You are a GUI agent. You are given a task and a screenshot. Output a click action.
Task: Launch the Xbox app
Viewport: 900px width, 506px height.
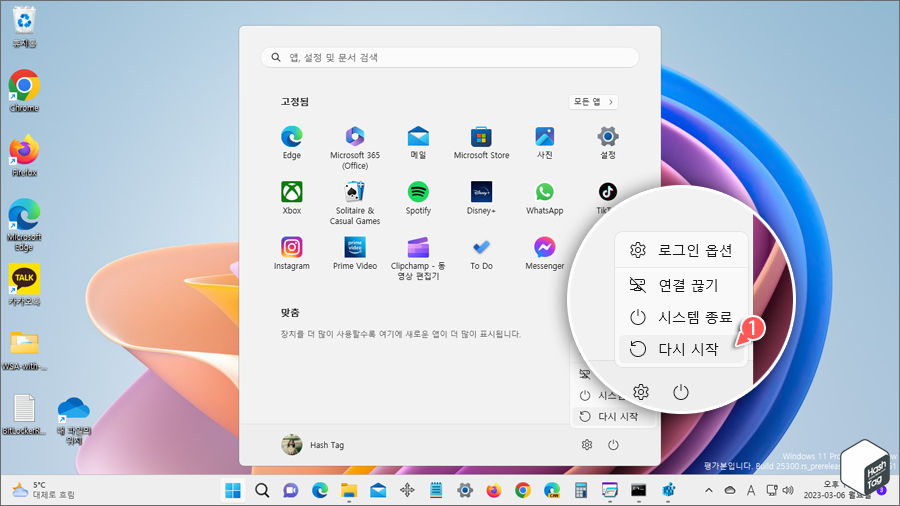pyautogui.click(x=292, y=198)
